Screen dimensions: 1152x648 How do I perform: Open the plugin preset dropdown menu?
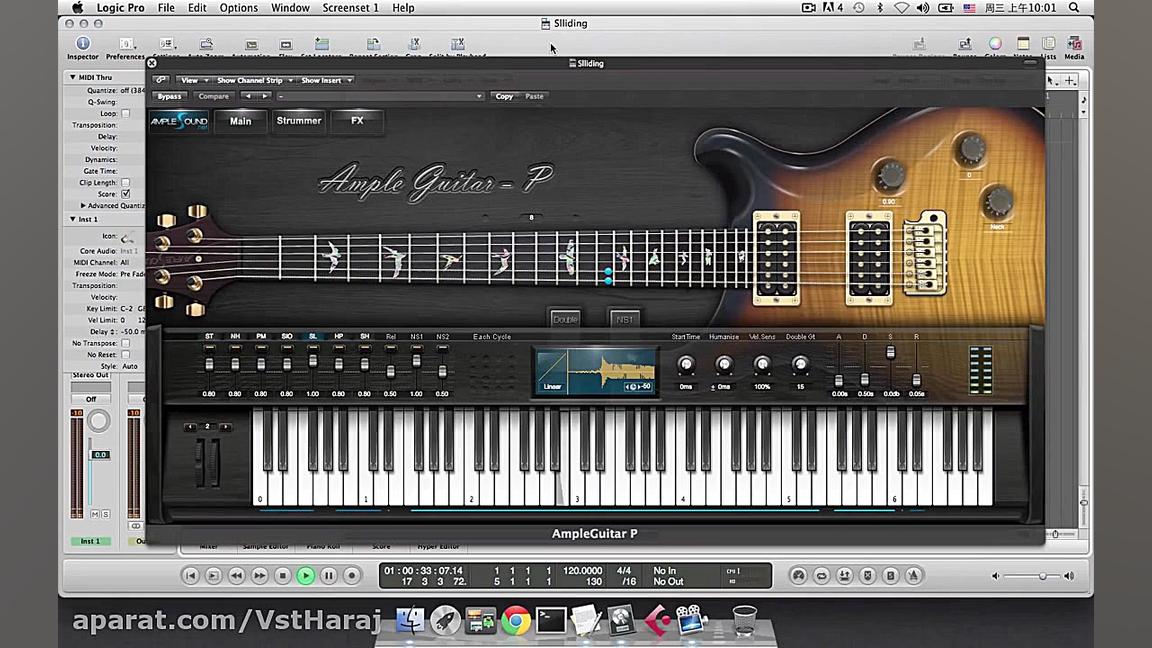coord(380,96)
